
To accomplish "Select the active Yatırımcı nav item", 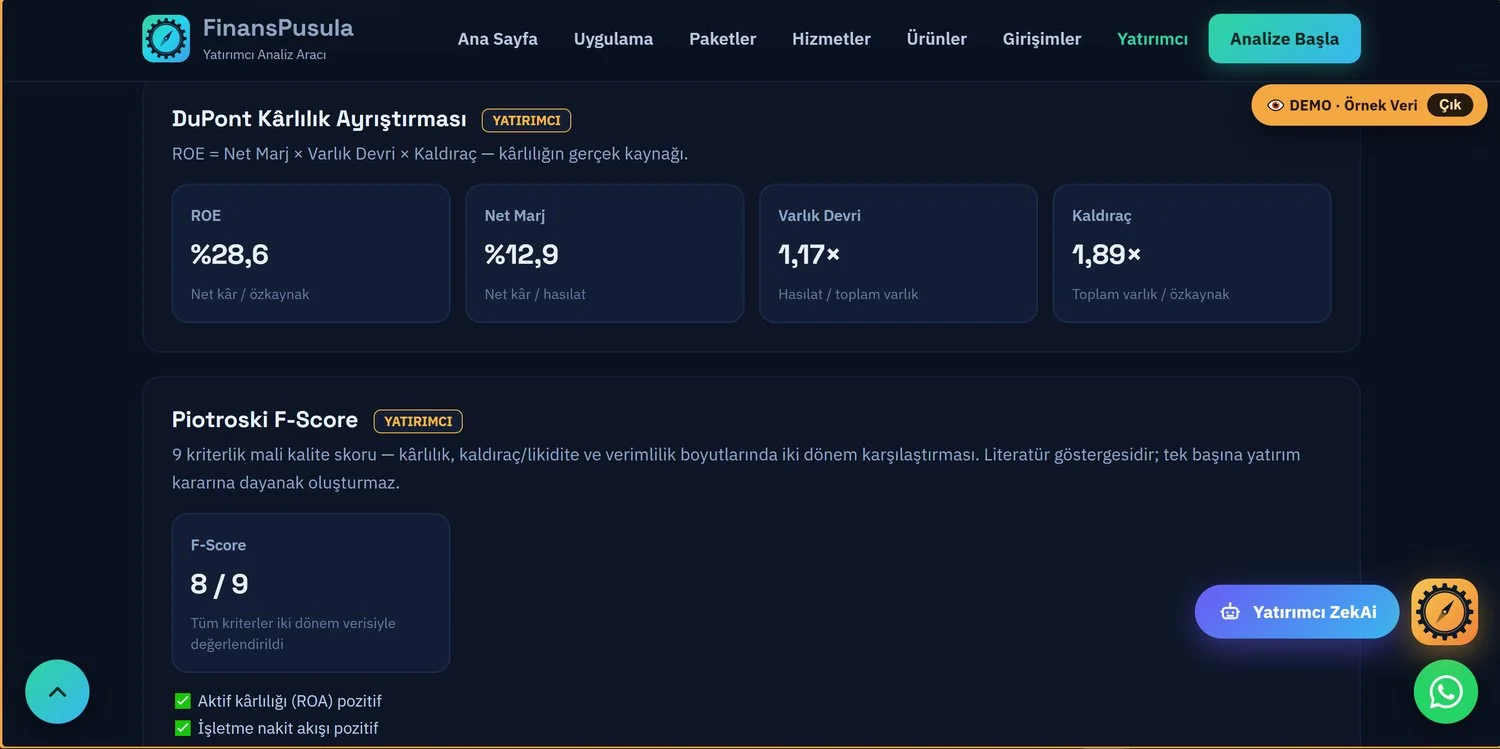I will pos(1152,39).
